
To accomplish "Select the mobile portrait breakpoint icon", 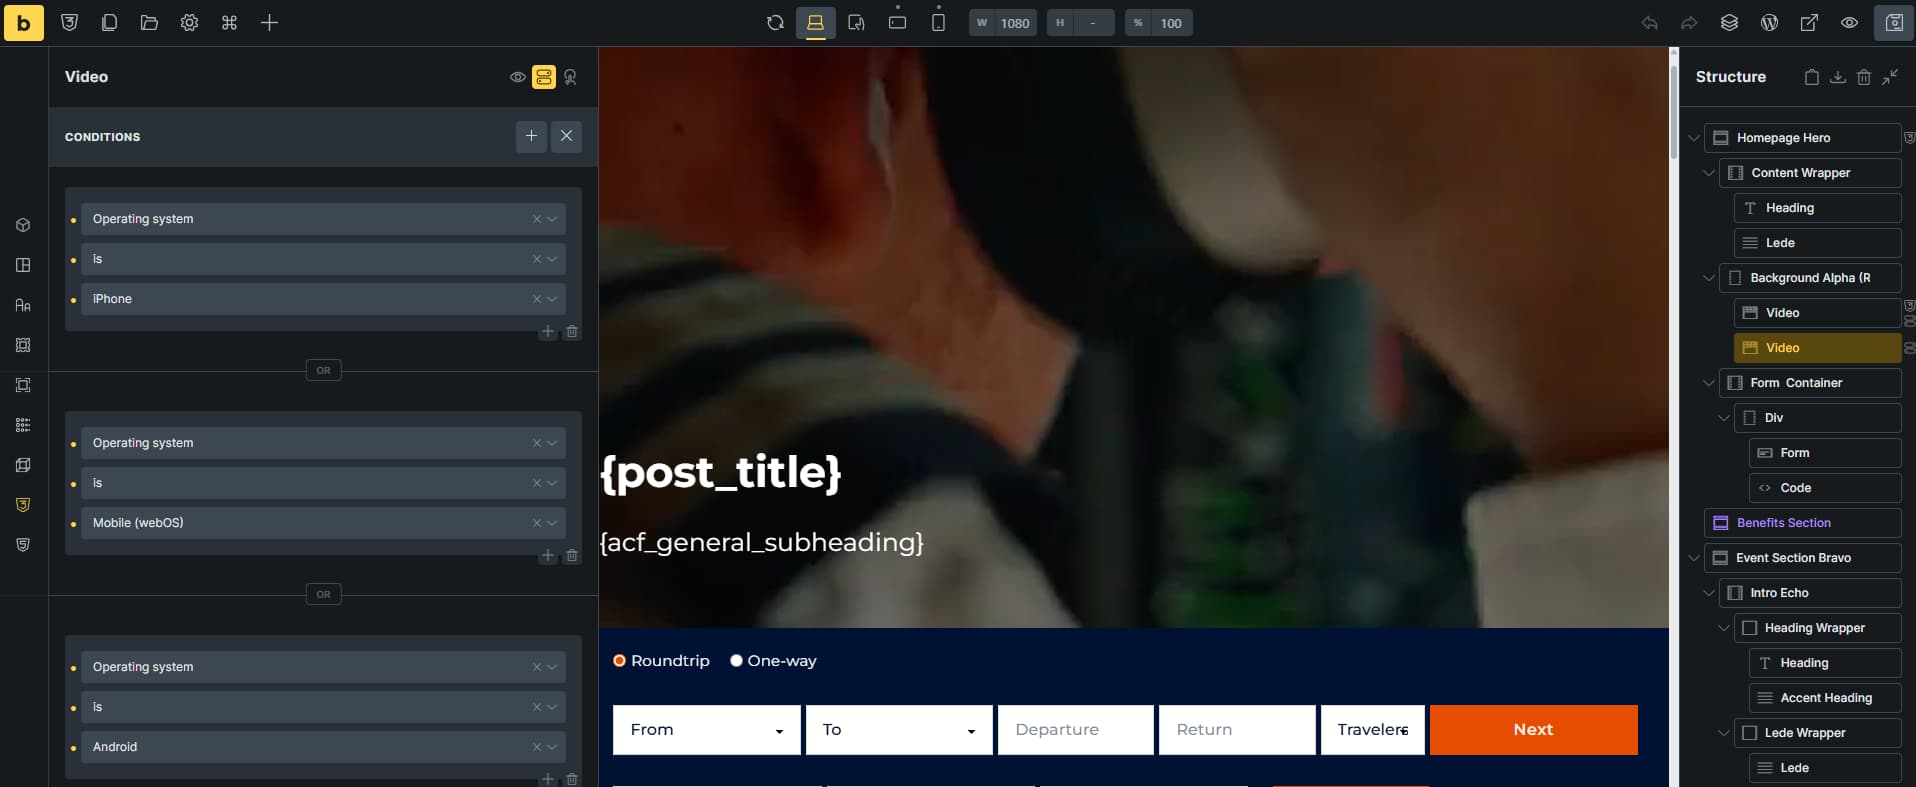I will 938,23.
